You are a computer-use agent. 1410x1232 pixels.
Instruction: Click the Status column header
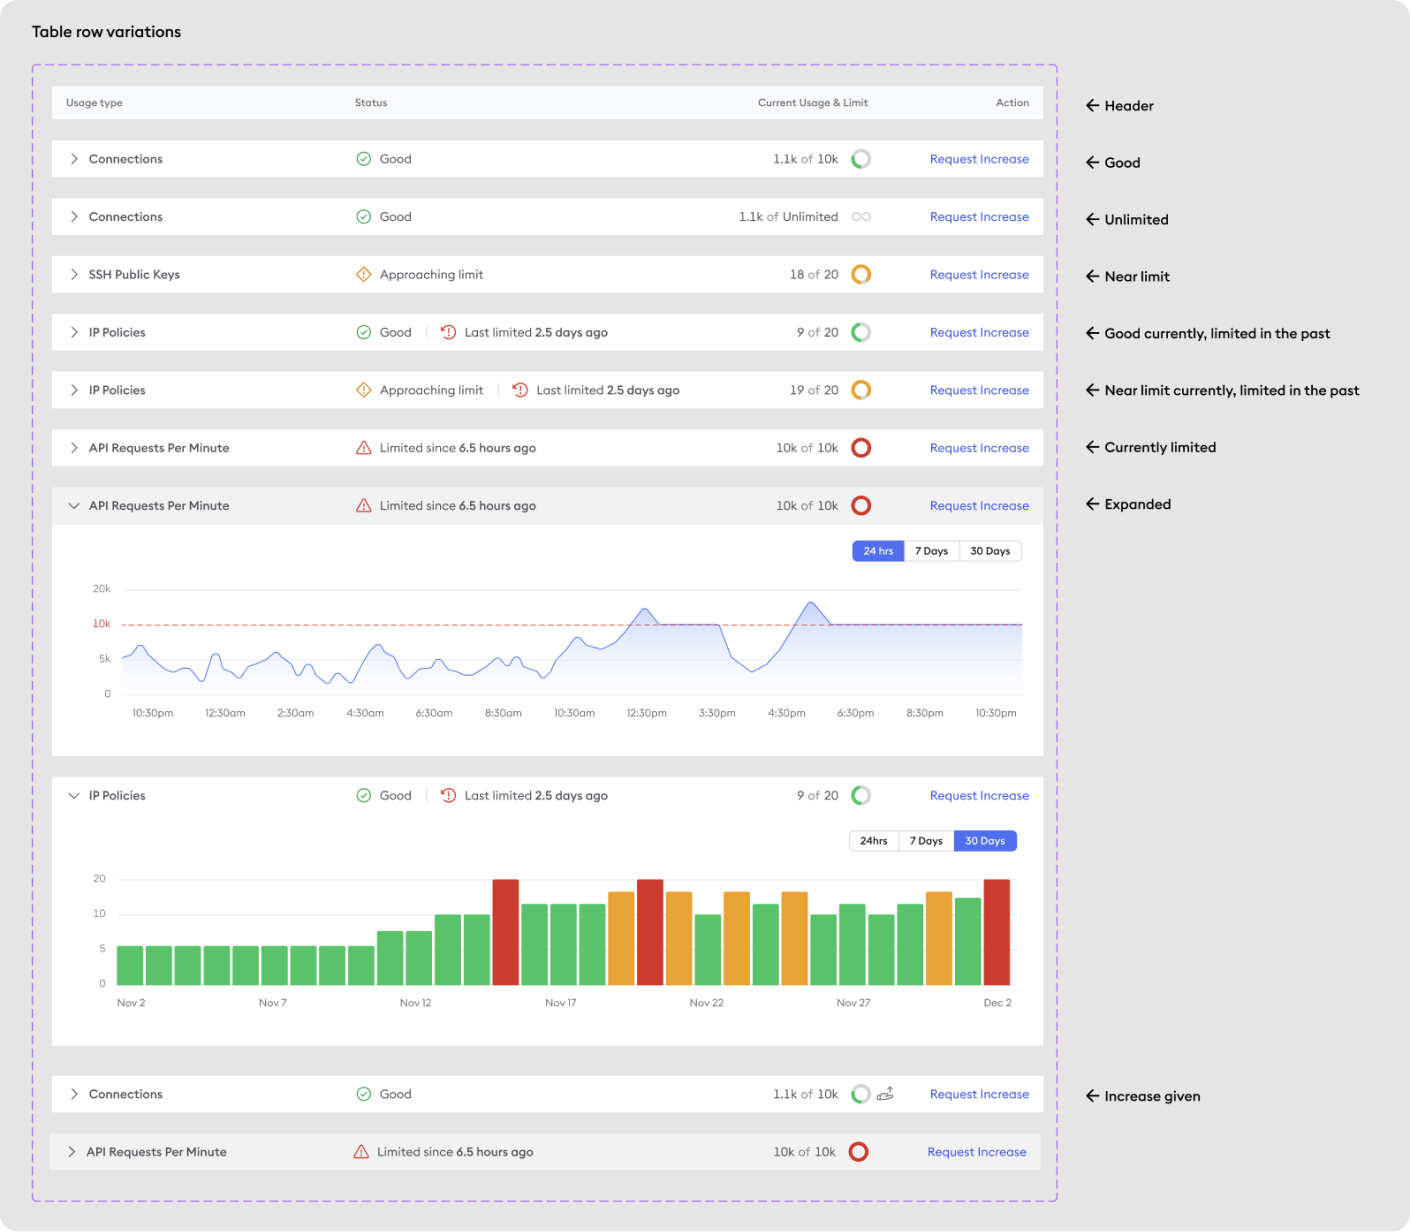tap(371, 103)
